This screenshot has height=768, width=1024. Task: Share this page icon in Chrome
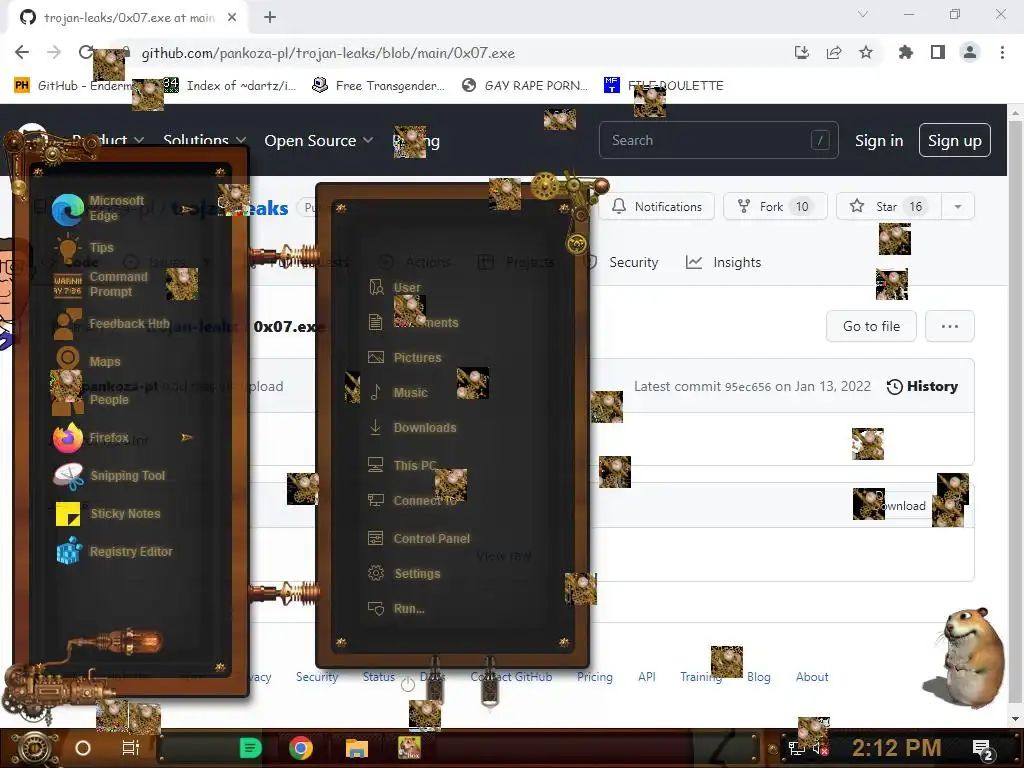834,52
